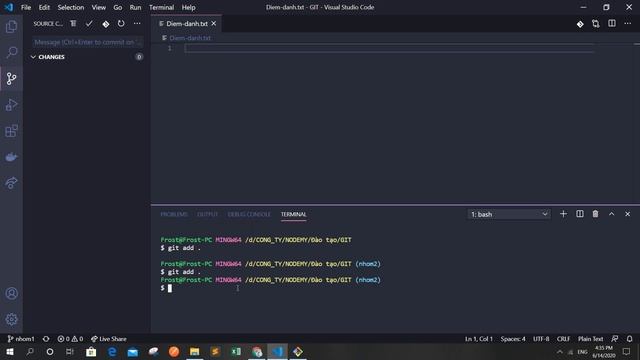Open the terminal selector 1: bash dropdown
Screen dimensions: 640x360
[x=509, y=214]
